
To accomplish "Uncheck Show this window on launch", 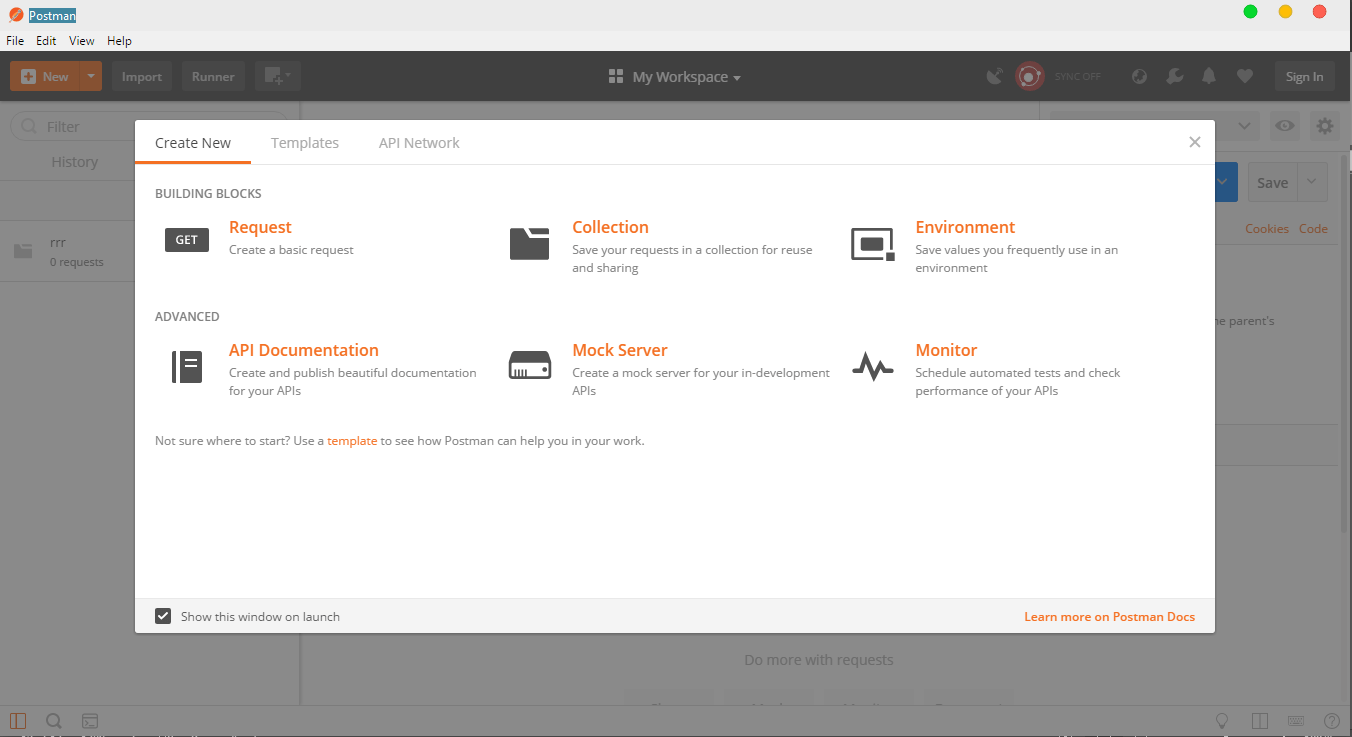I will (x=163, y=616).
